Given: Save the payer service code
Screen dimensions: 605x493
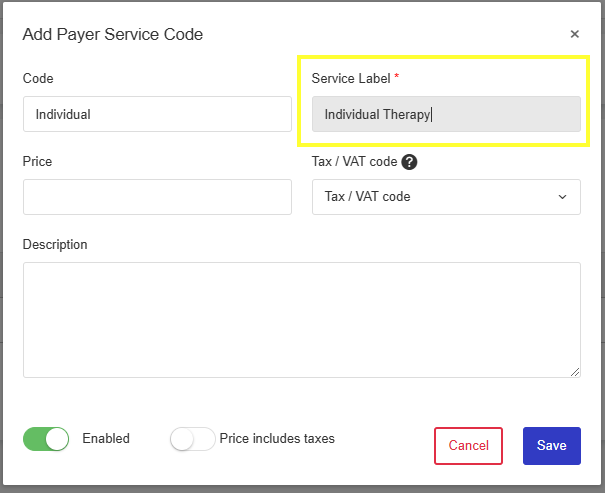Looking at the screenshot, I should pos(551,446).
